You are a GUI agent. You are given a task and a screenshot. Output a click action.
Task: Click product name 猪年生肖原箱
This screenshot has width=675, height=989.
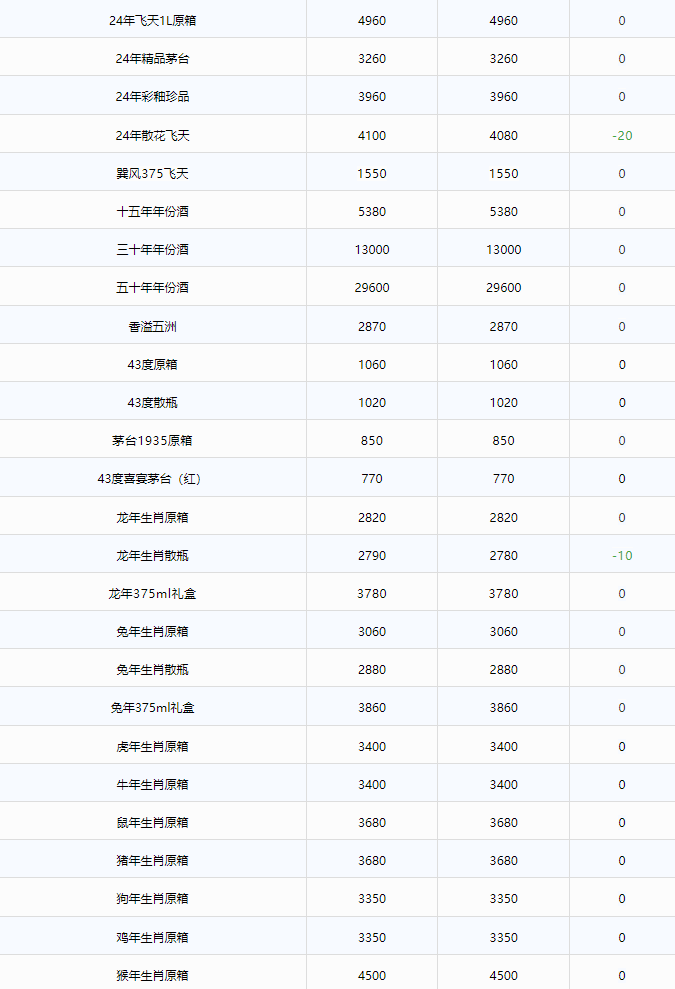tap(153, 860)
